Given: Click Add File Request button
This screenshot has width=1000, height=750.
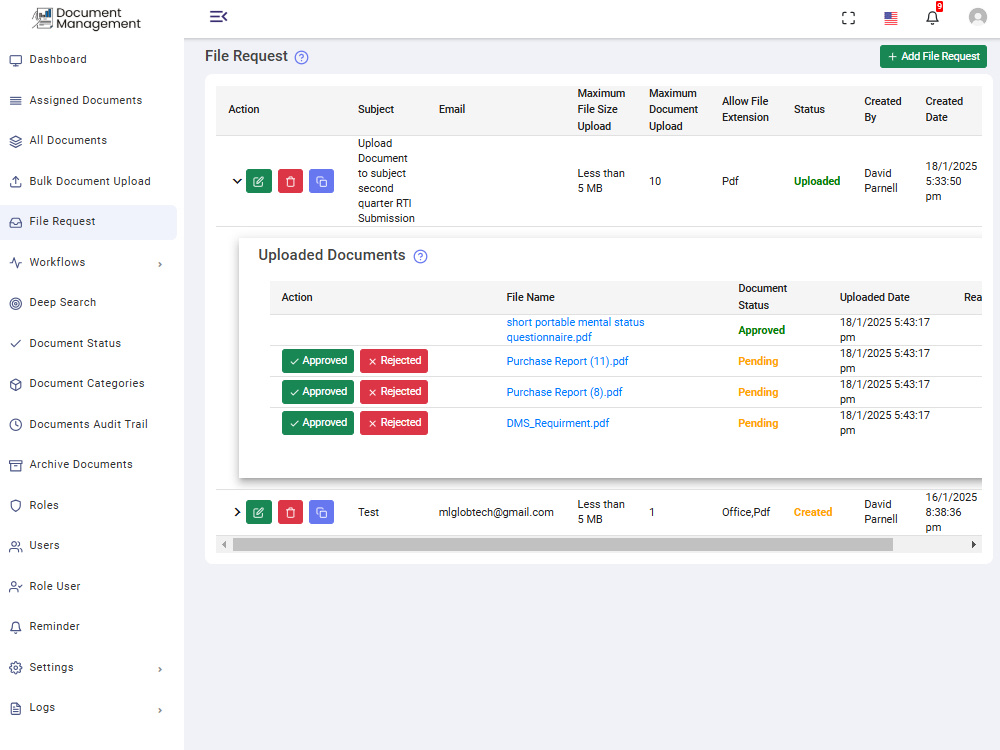Looking at the screenshot, I should 933,56.
